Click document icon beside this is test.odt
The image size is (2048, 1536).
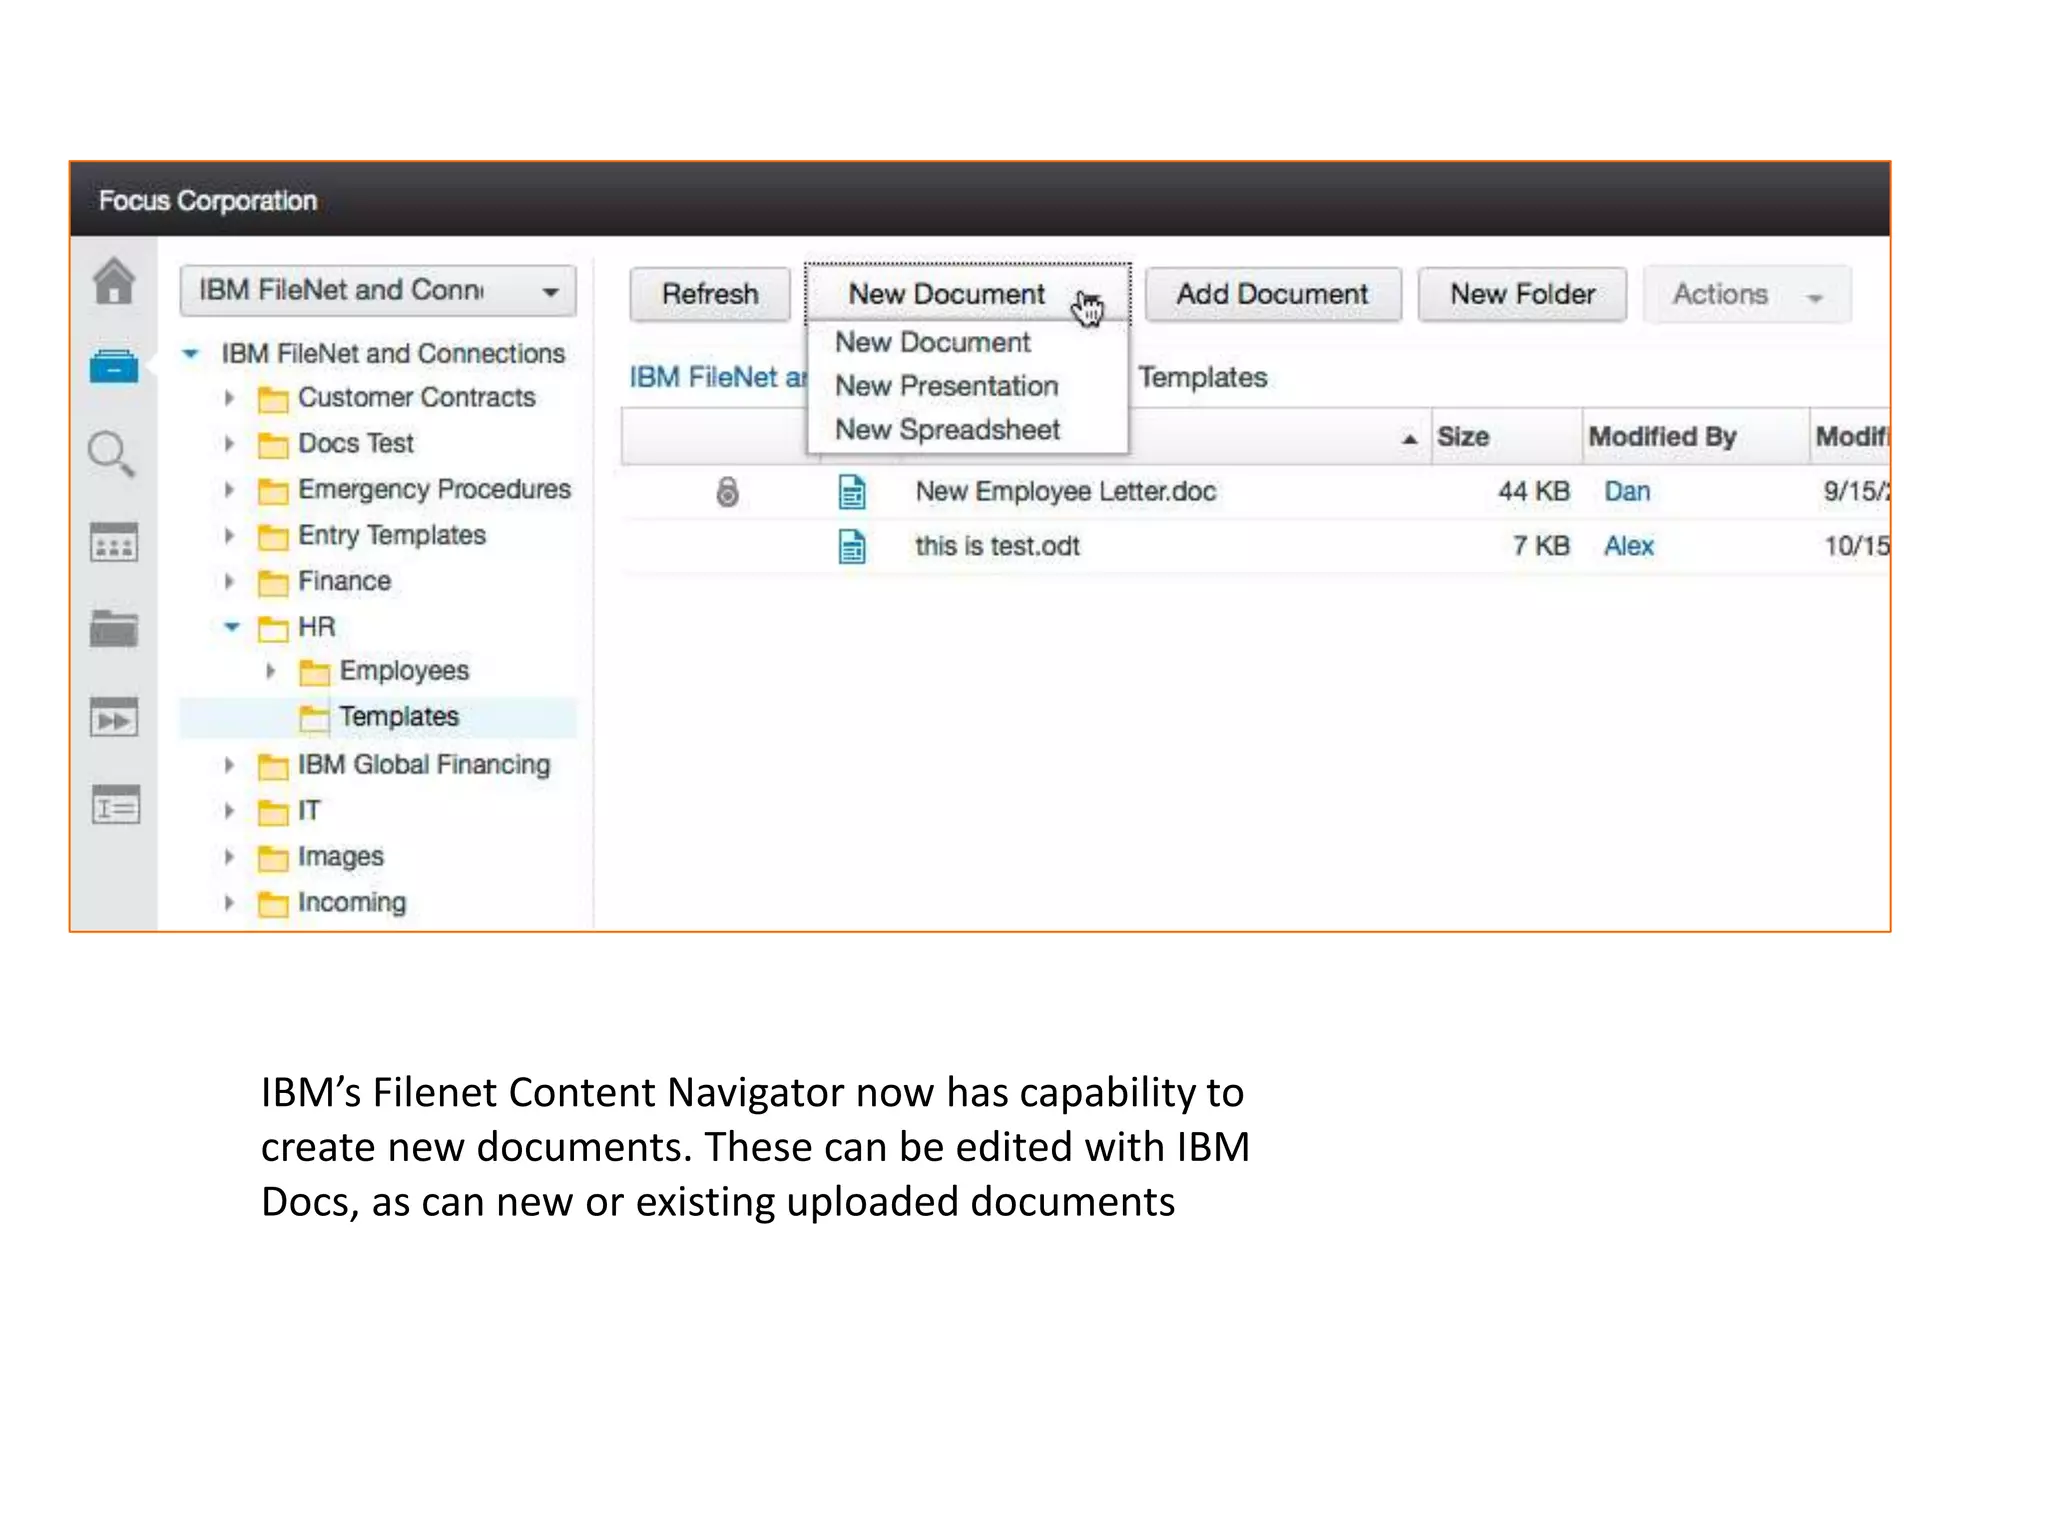pyautogui.click(x=852, y=546)
